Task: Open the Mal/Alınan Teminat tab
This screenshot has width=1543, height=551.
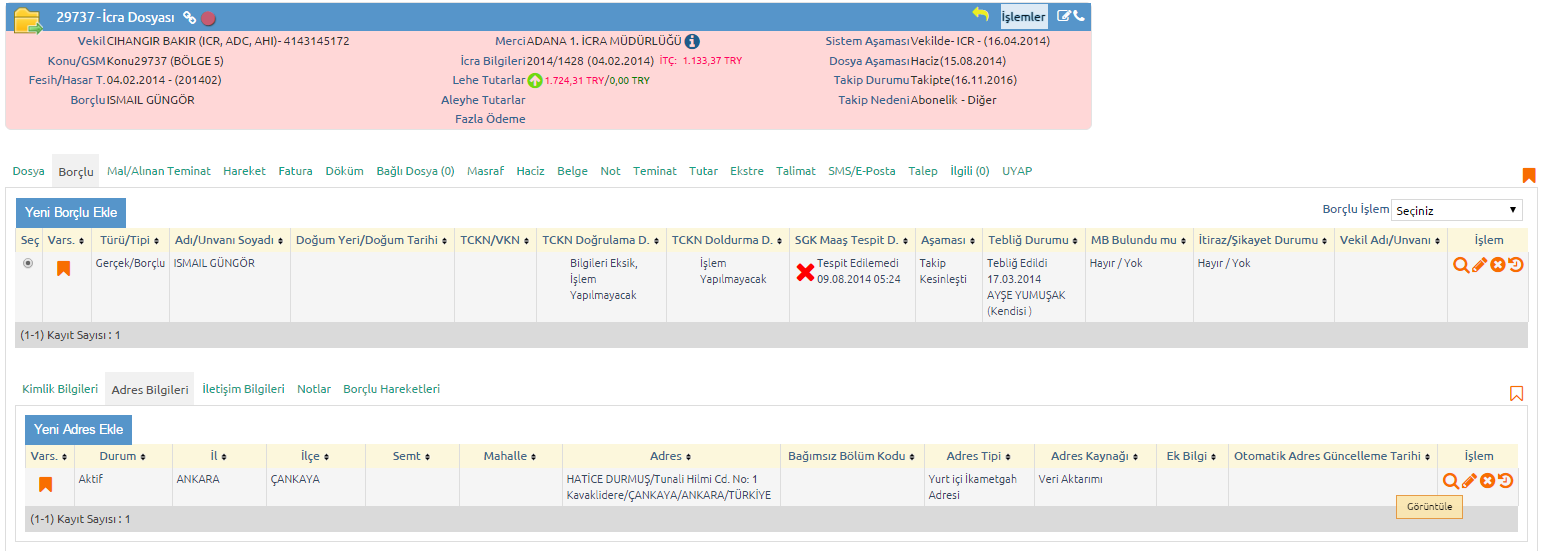Action: (159, 171)
